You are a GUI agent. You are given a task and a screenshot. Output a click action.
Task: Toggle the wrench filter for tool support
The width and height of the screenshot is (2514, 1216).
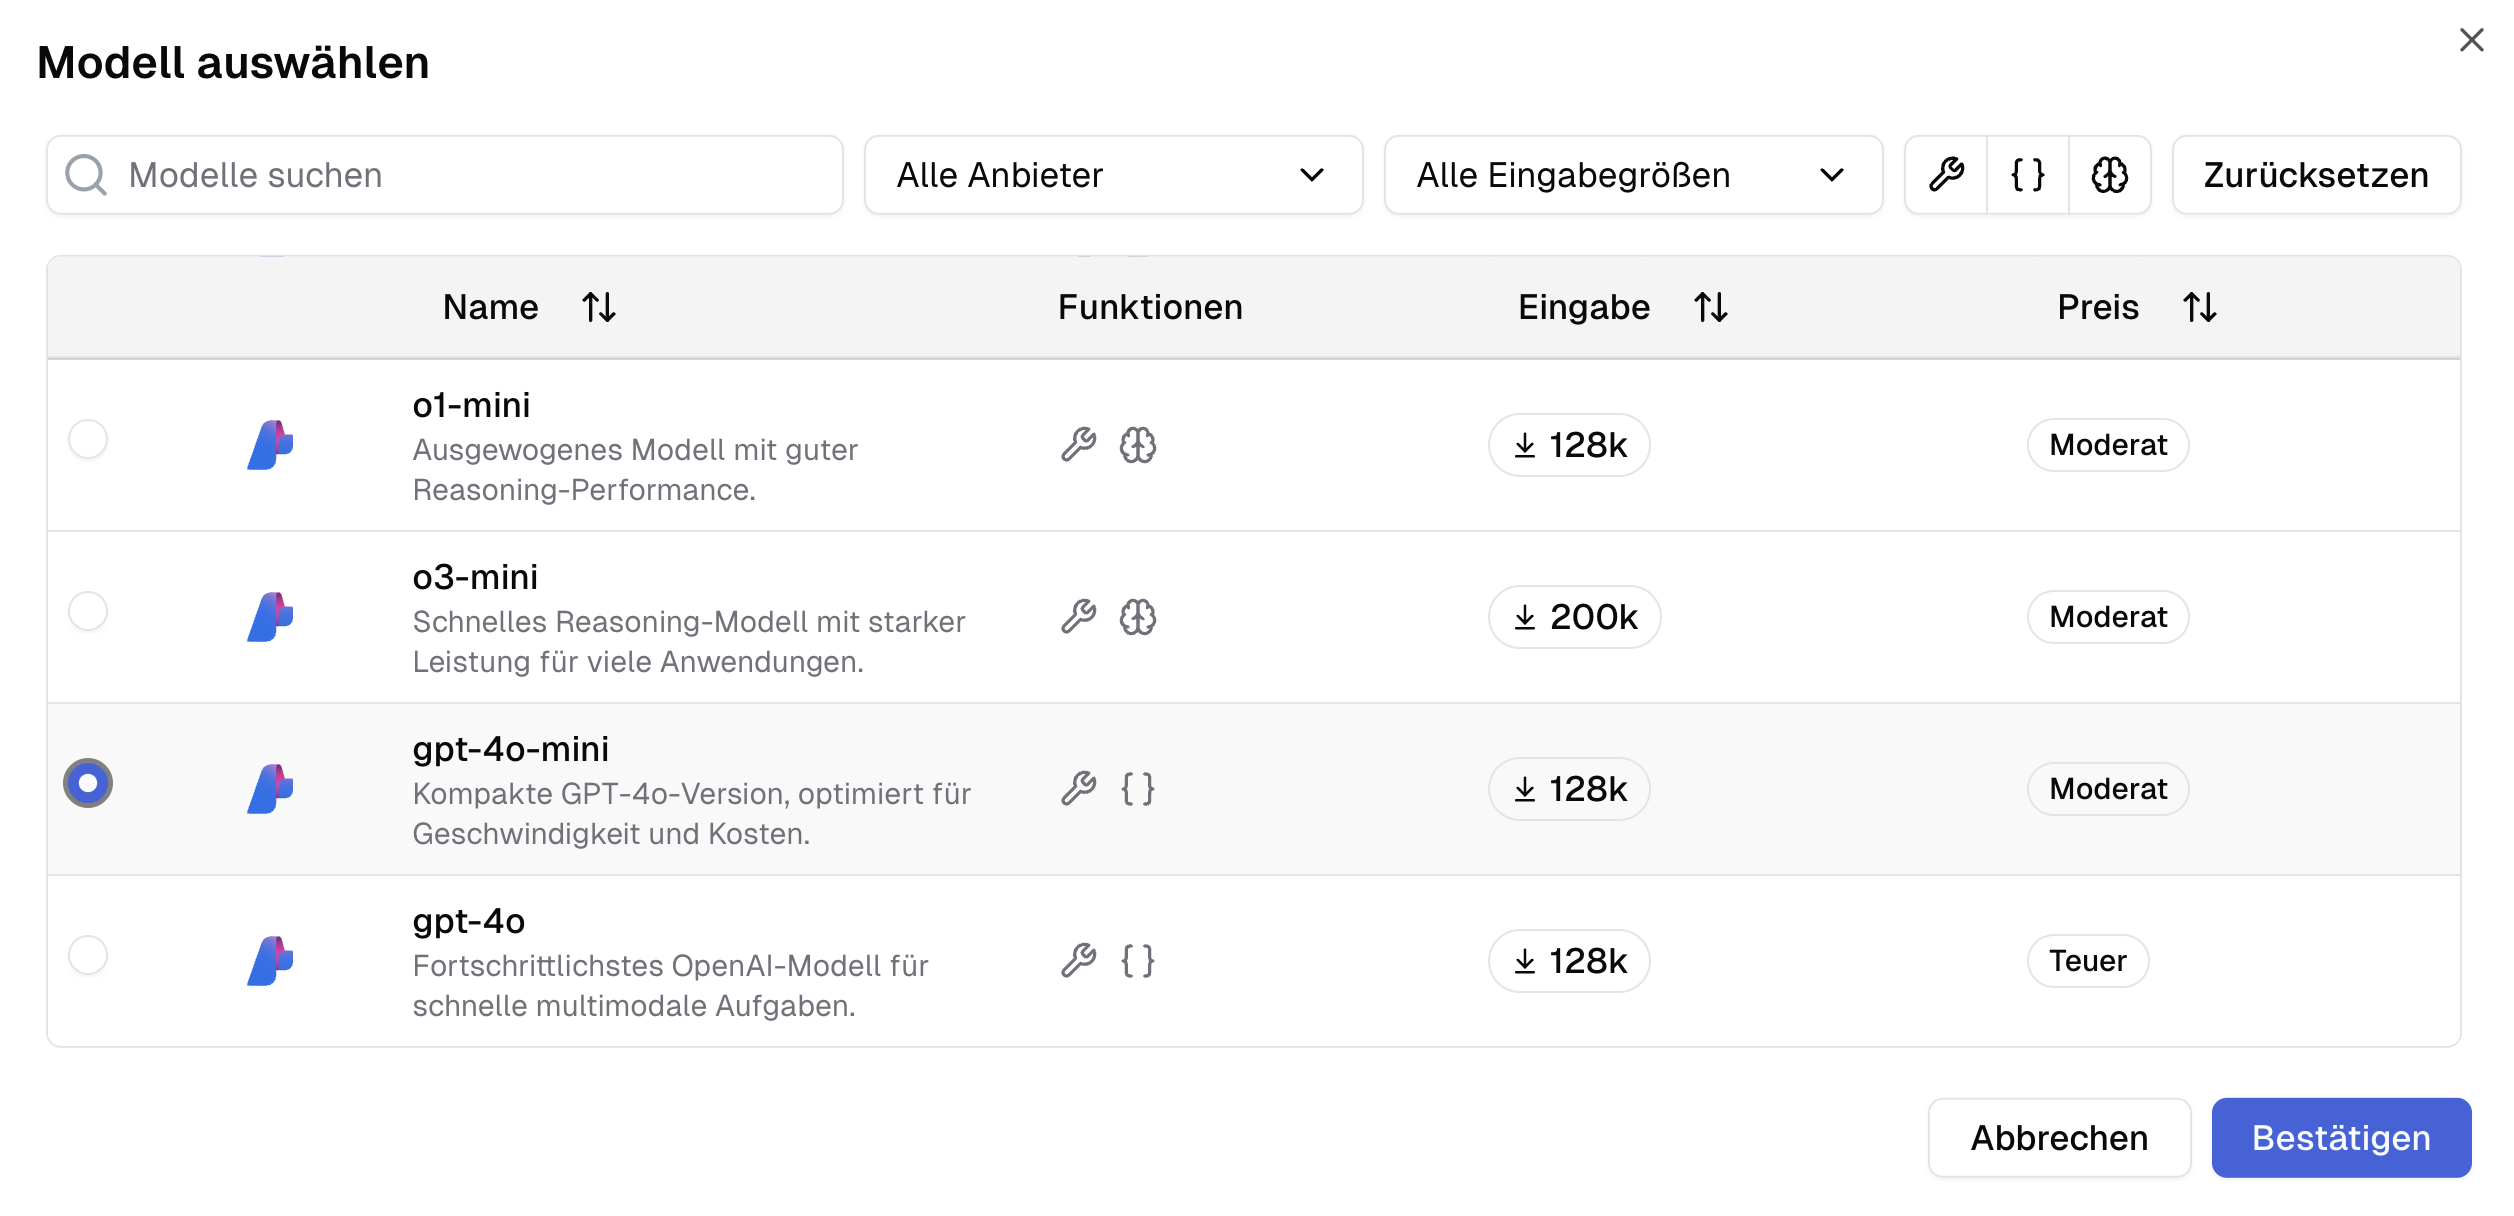click(x=1946, y=175)
